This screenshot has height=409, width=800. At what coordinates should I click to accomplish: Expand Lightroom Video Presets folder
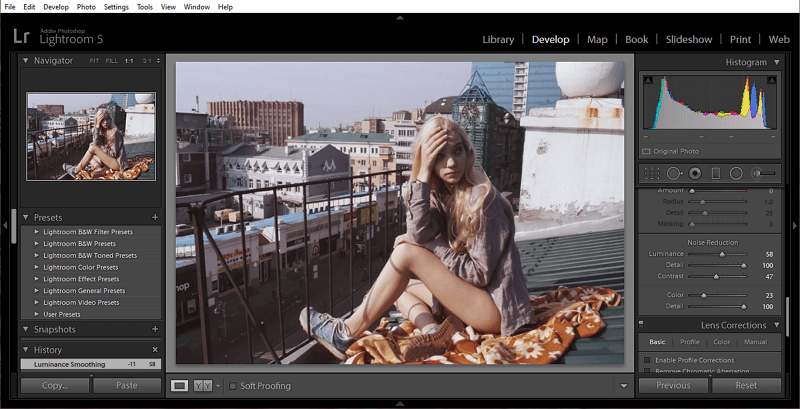click(37, 302)
